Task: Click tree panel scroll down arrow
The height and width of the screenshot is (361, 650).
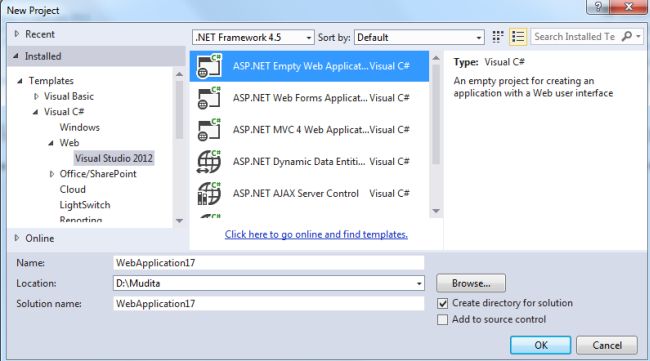Action: [179, 221]
